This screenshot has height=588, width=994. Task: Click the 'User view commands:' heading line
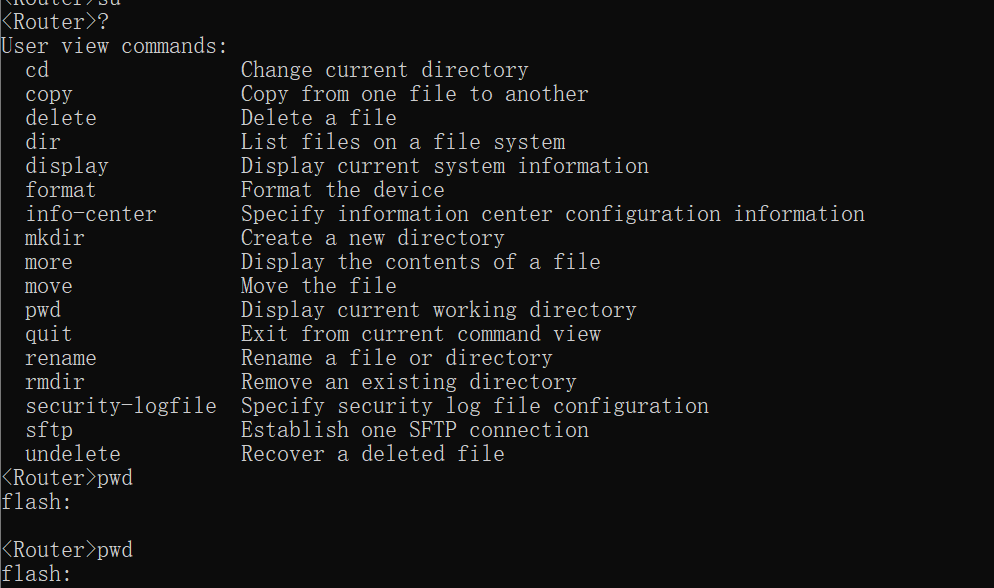pos(115,46)
